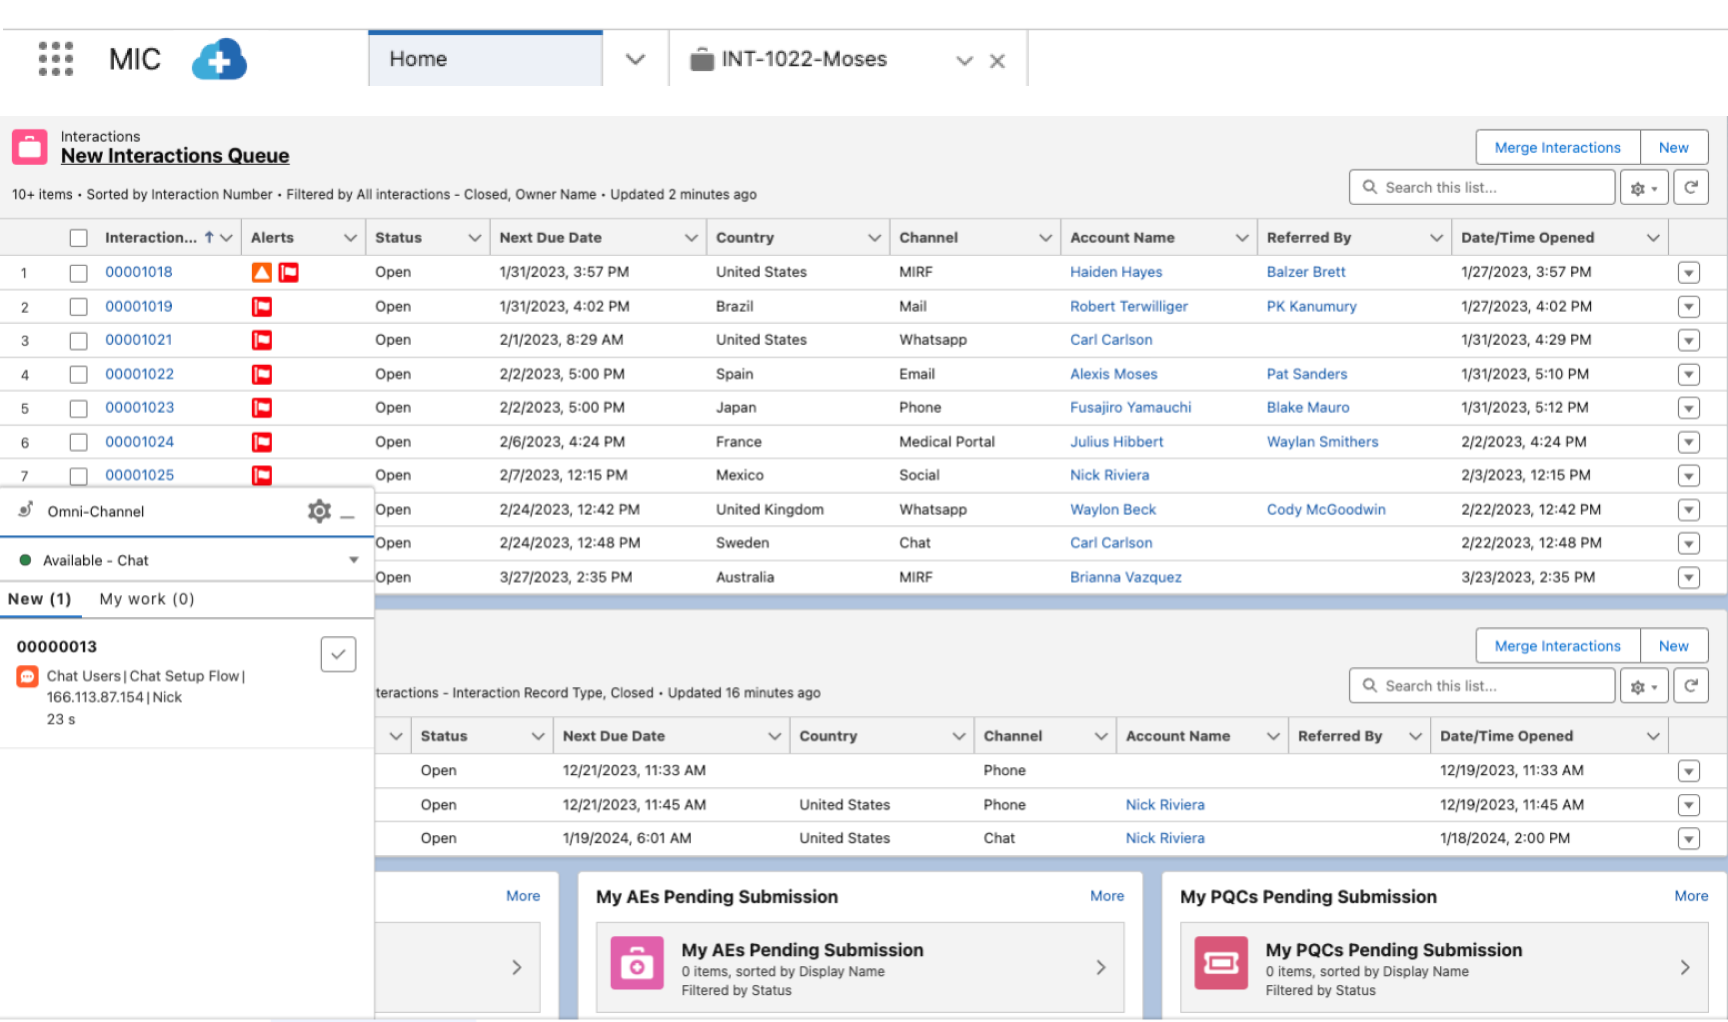The width and height of the screenshot is (1728, 1022).
Task: Switch to the INT-1022-Moses tab
Action: (x=804, y=59)
